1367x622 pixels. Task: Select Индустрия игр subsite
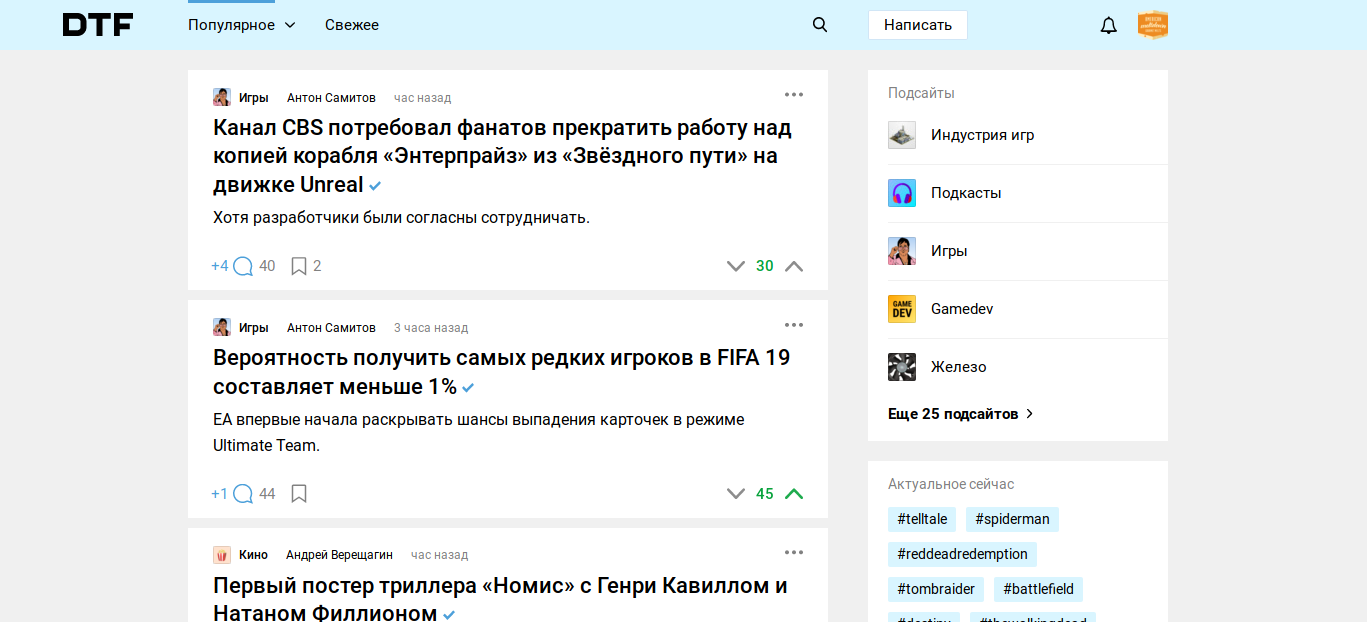982,135
